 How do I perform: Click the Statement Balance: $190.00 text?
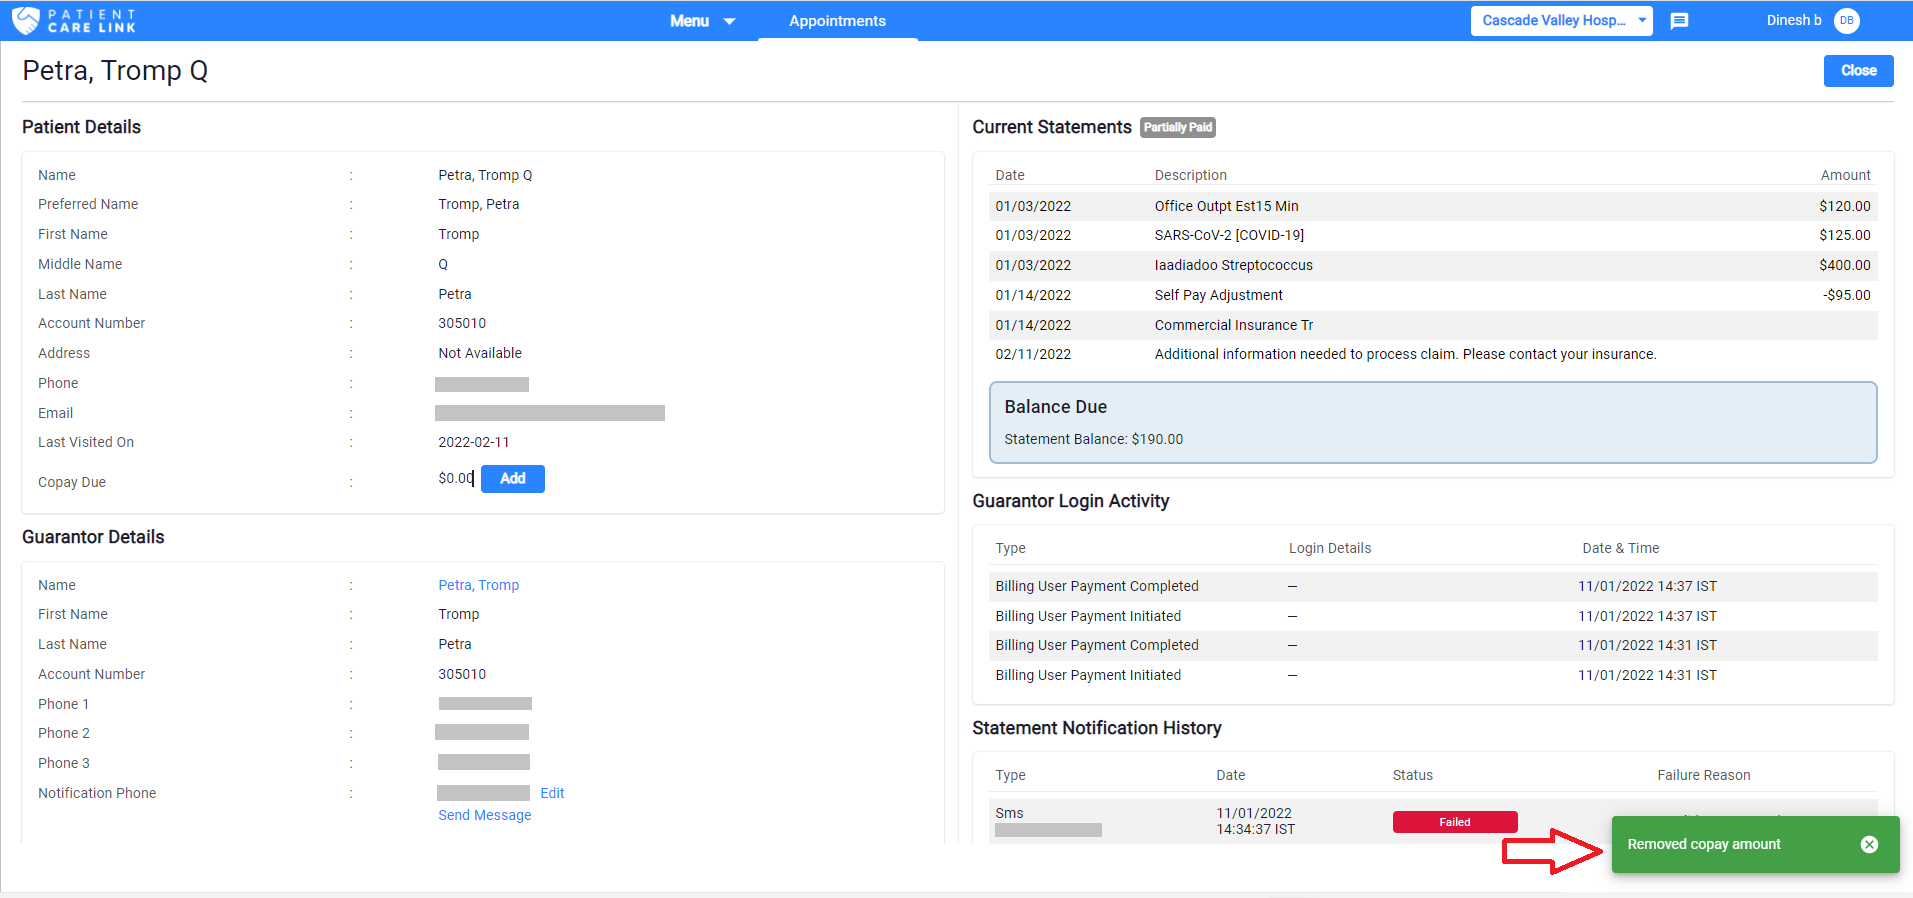pyautogui.click(x=1093, y=439)
